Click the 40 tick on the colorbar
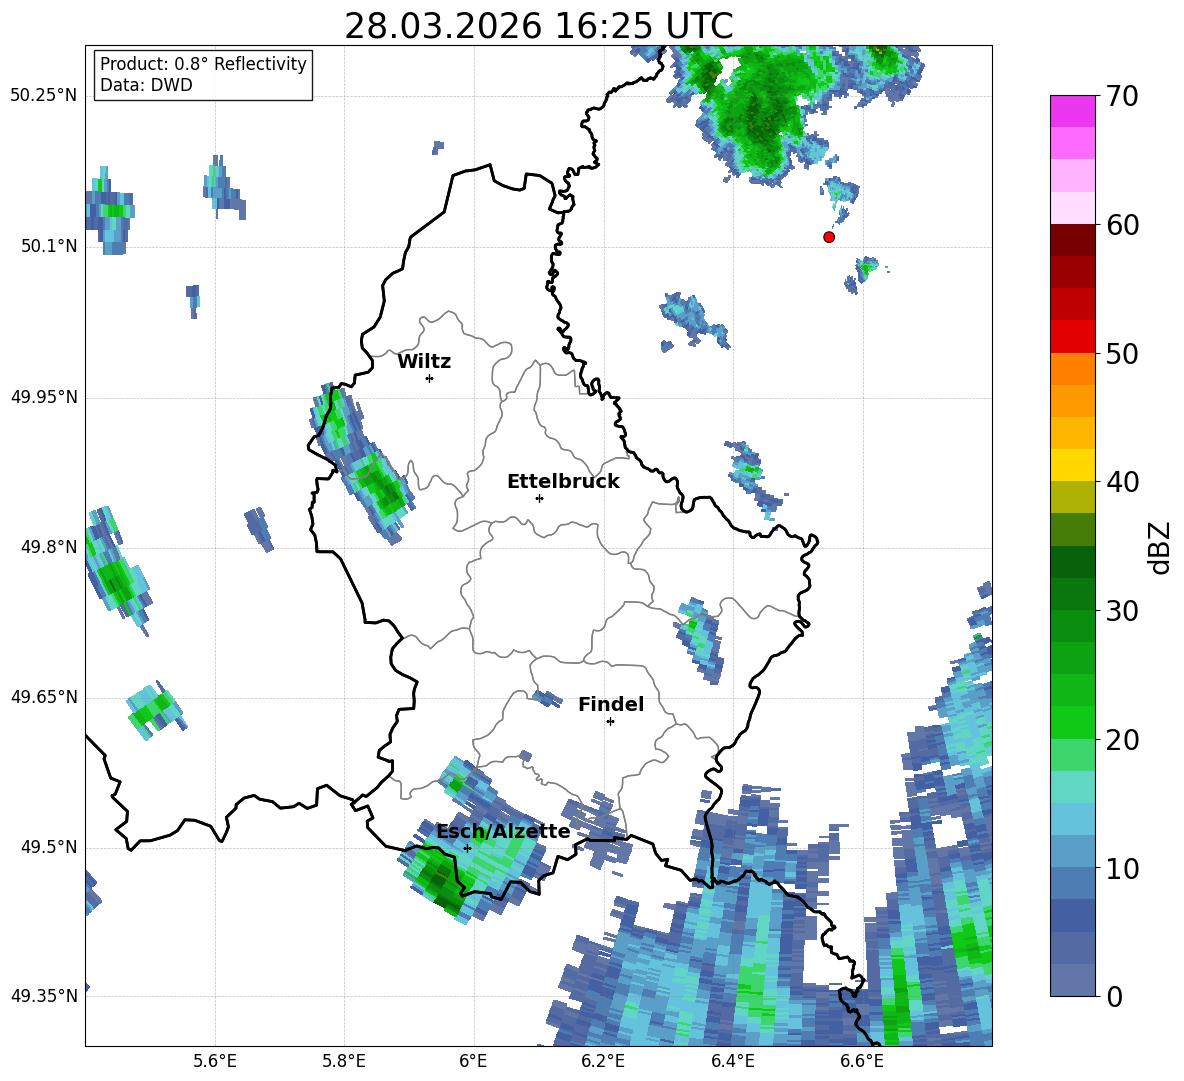The height and width of the screenshot is (1081, 1184). pyautogui.click(x=1121, y=482)
